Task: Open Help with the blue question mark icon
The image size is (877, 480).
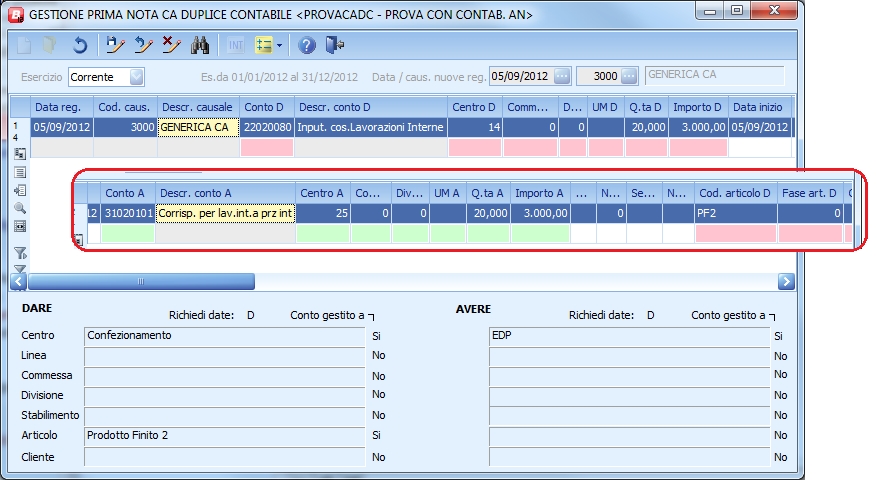Action: tap(307, 45)
